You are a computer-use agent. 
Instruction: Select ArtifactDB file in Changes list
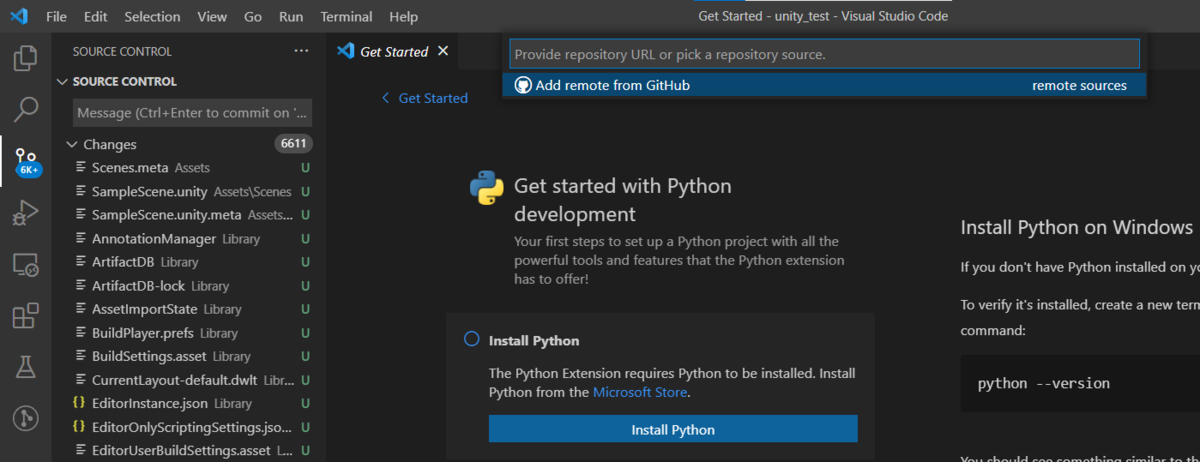coord(190,262)
